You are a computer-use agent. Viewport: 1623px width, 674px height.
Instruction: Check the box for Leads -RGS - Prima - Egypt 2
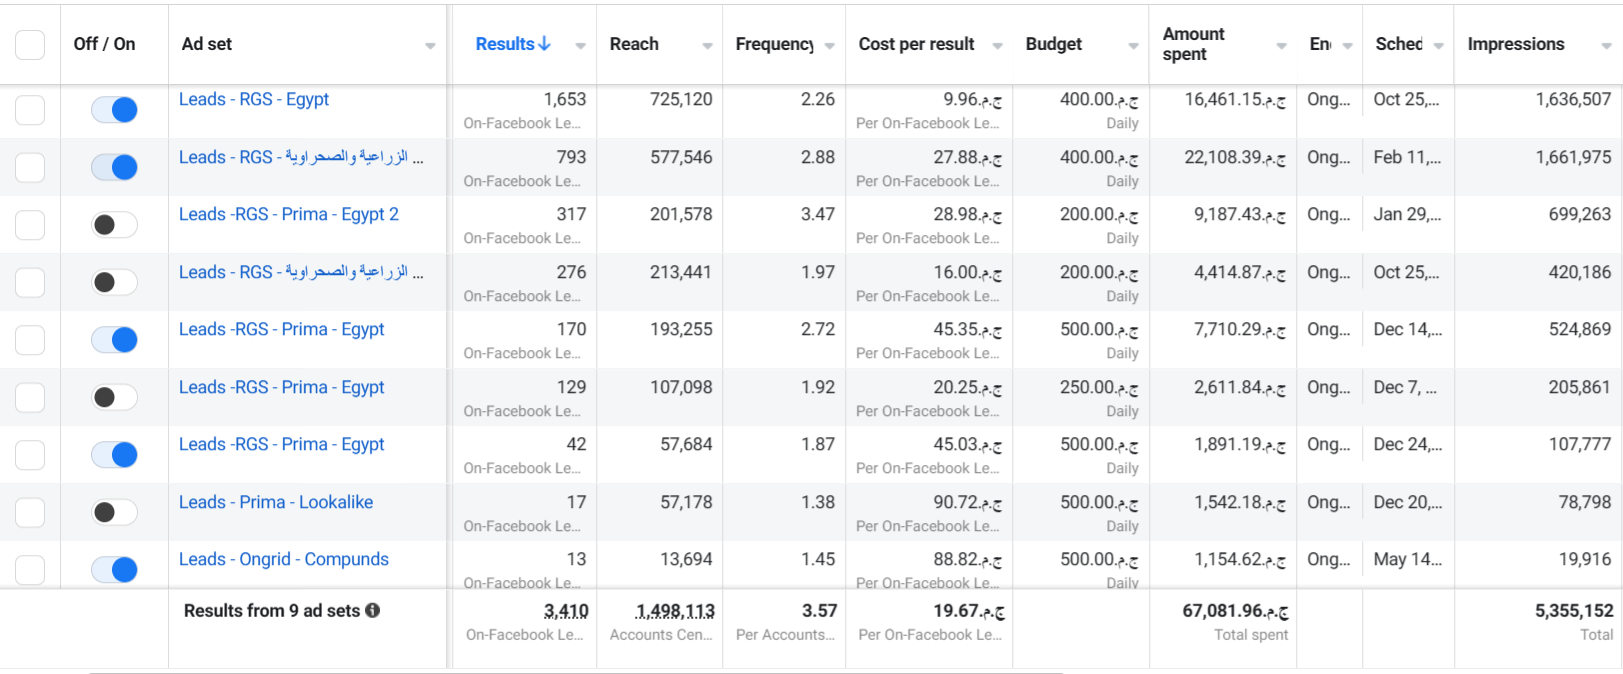(30, 225)
